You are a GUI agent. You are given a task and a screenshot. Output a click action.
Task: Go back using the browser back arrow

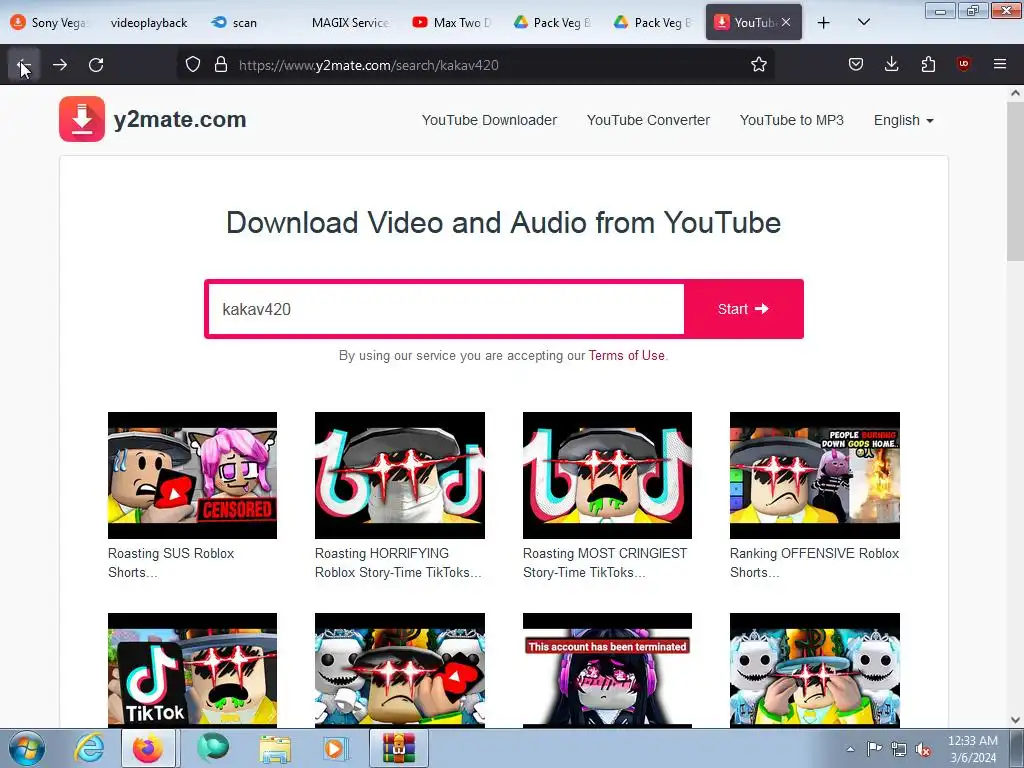tap(24, 65)
